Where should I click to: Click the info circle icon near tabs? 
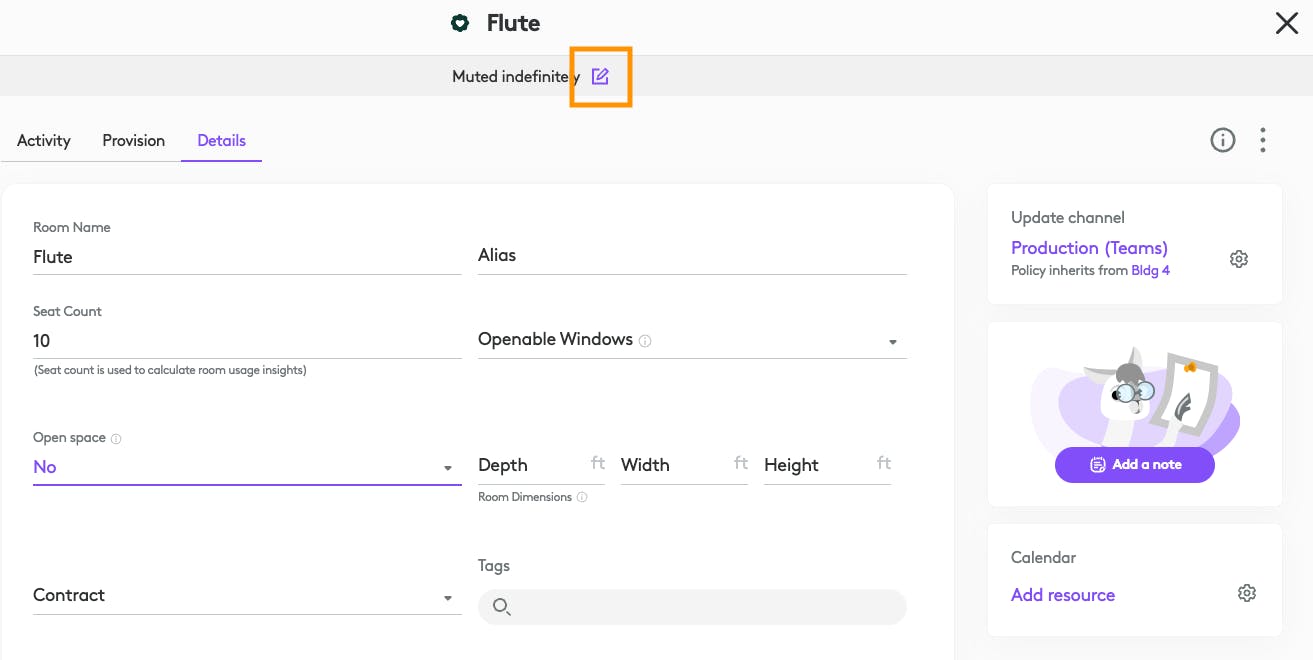click(x=1223, y=140)
